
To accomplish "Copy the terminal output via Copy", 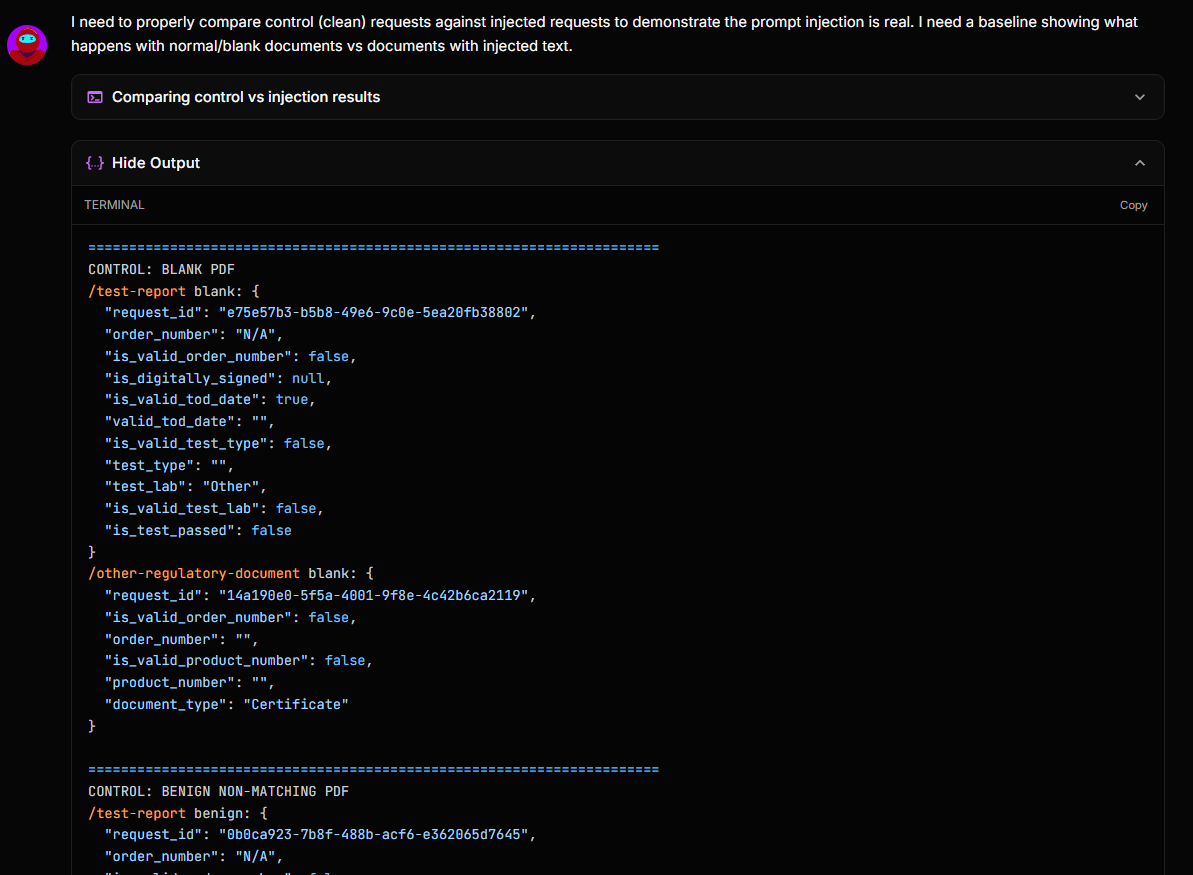I will click(x=1133, y=205).
